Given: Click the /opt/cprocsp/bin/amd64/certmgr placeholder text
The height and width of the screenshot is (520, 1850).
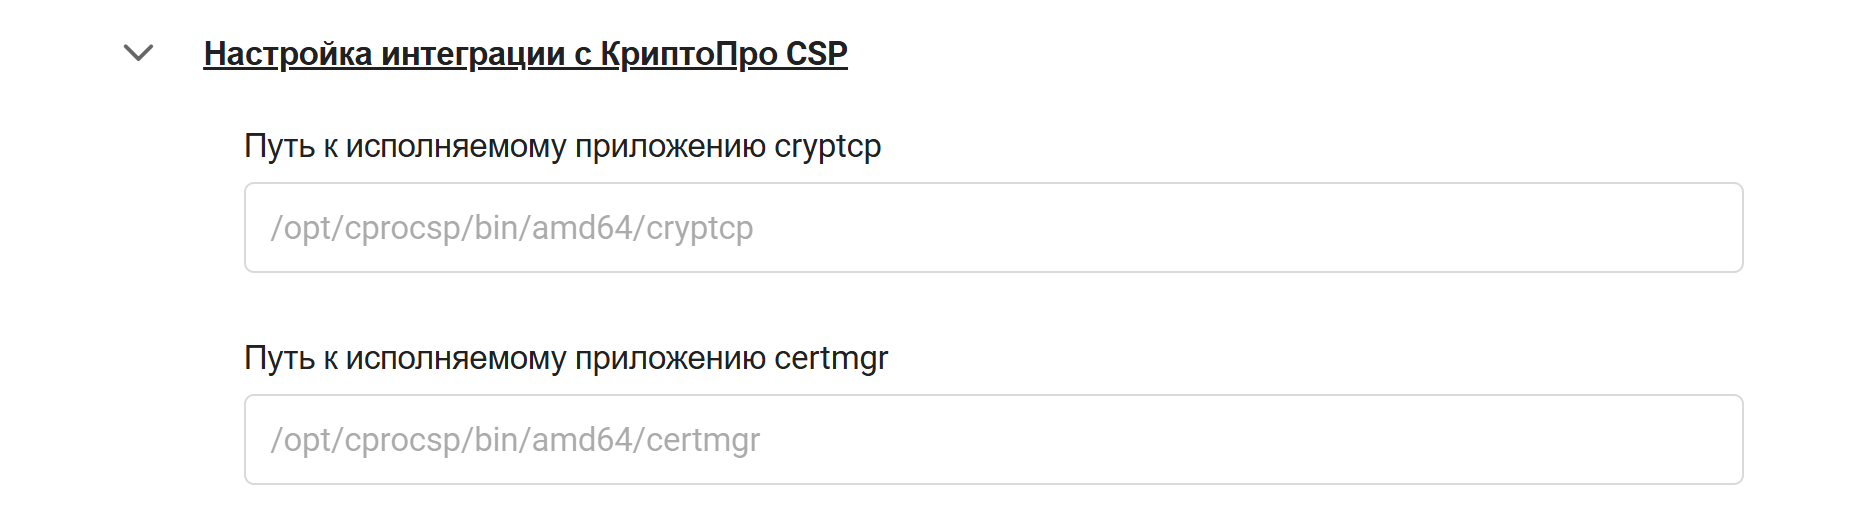Looking at the screenshot, I should pyautogui.click(x=515, y=441).
